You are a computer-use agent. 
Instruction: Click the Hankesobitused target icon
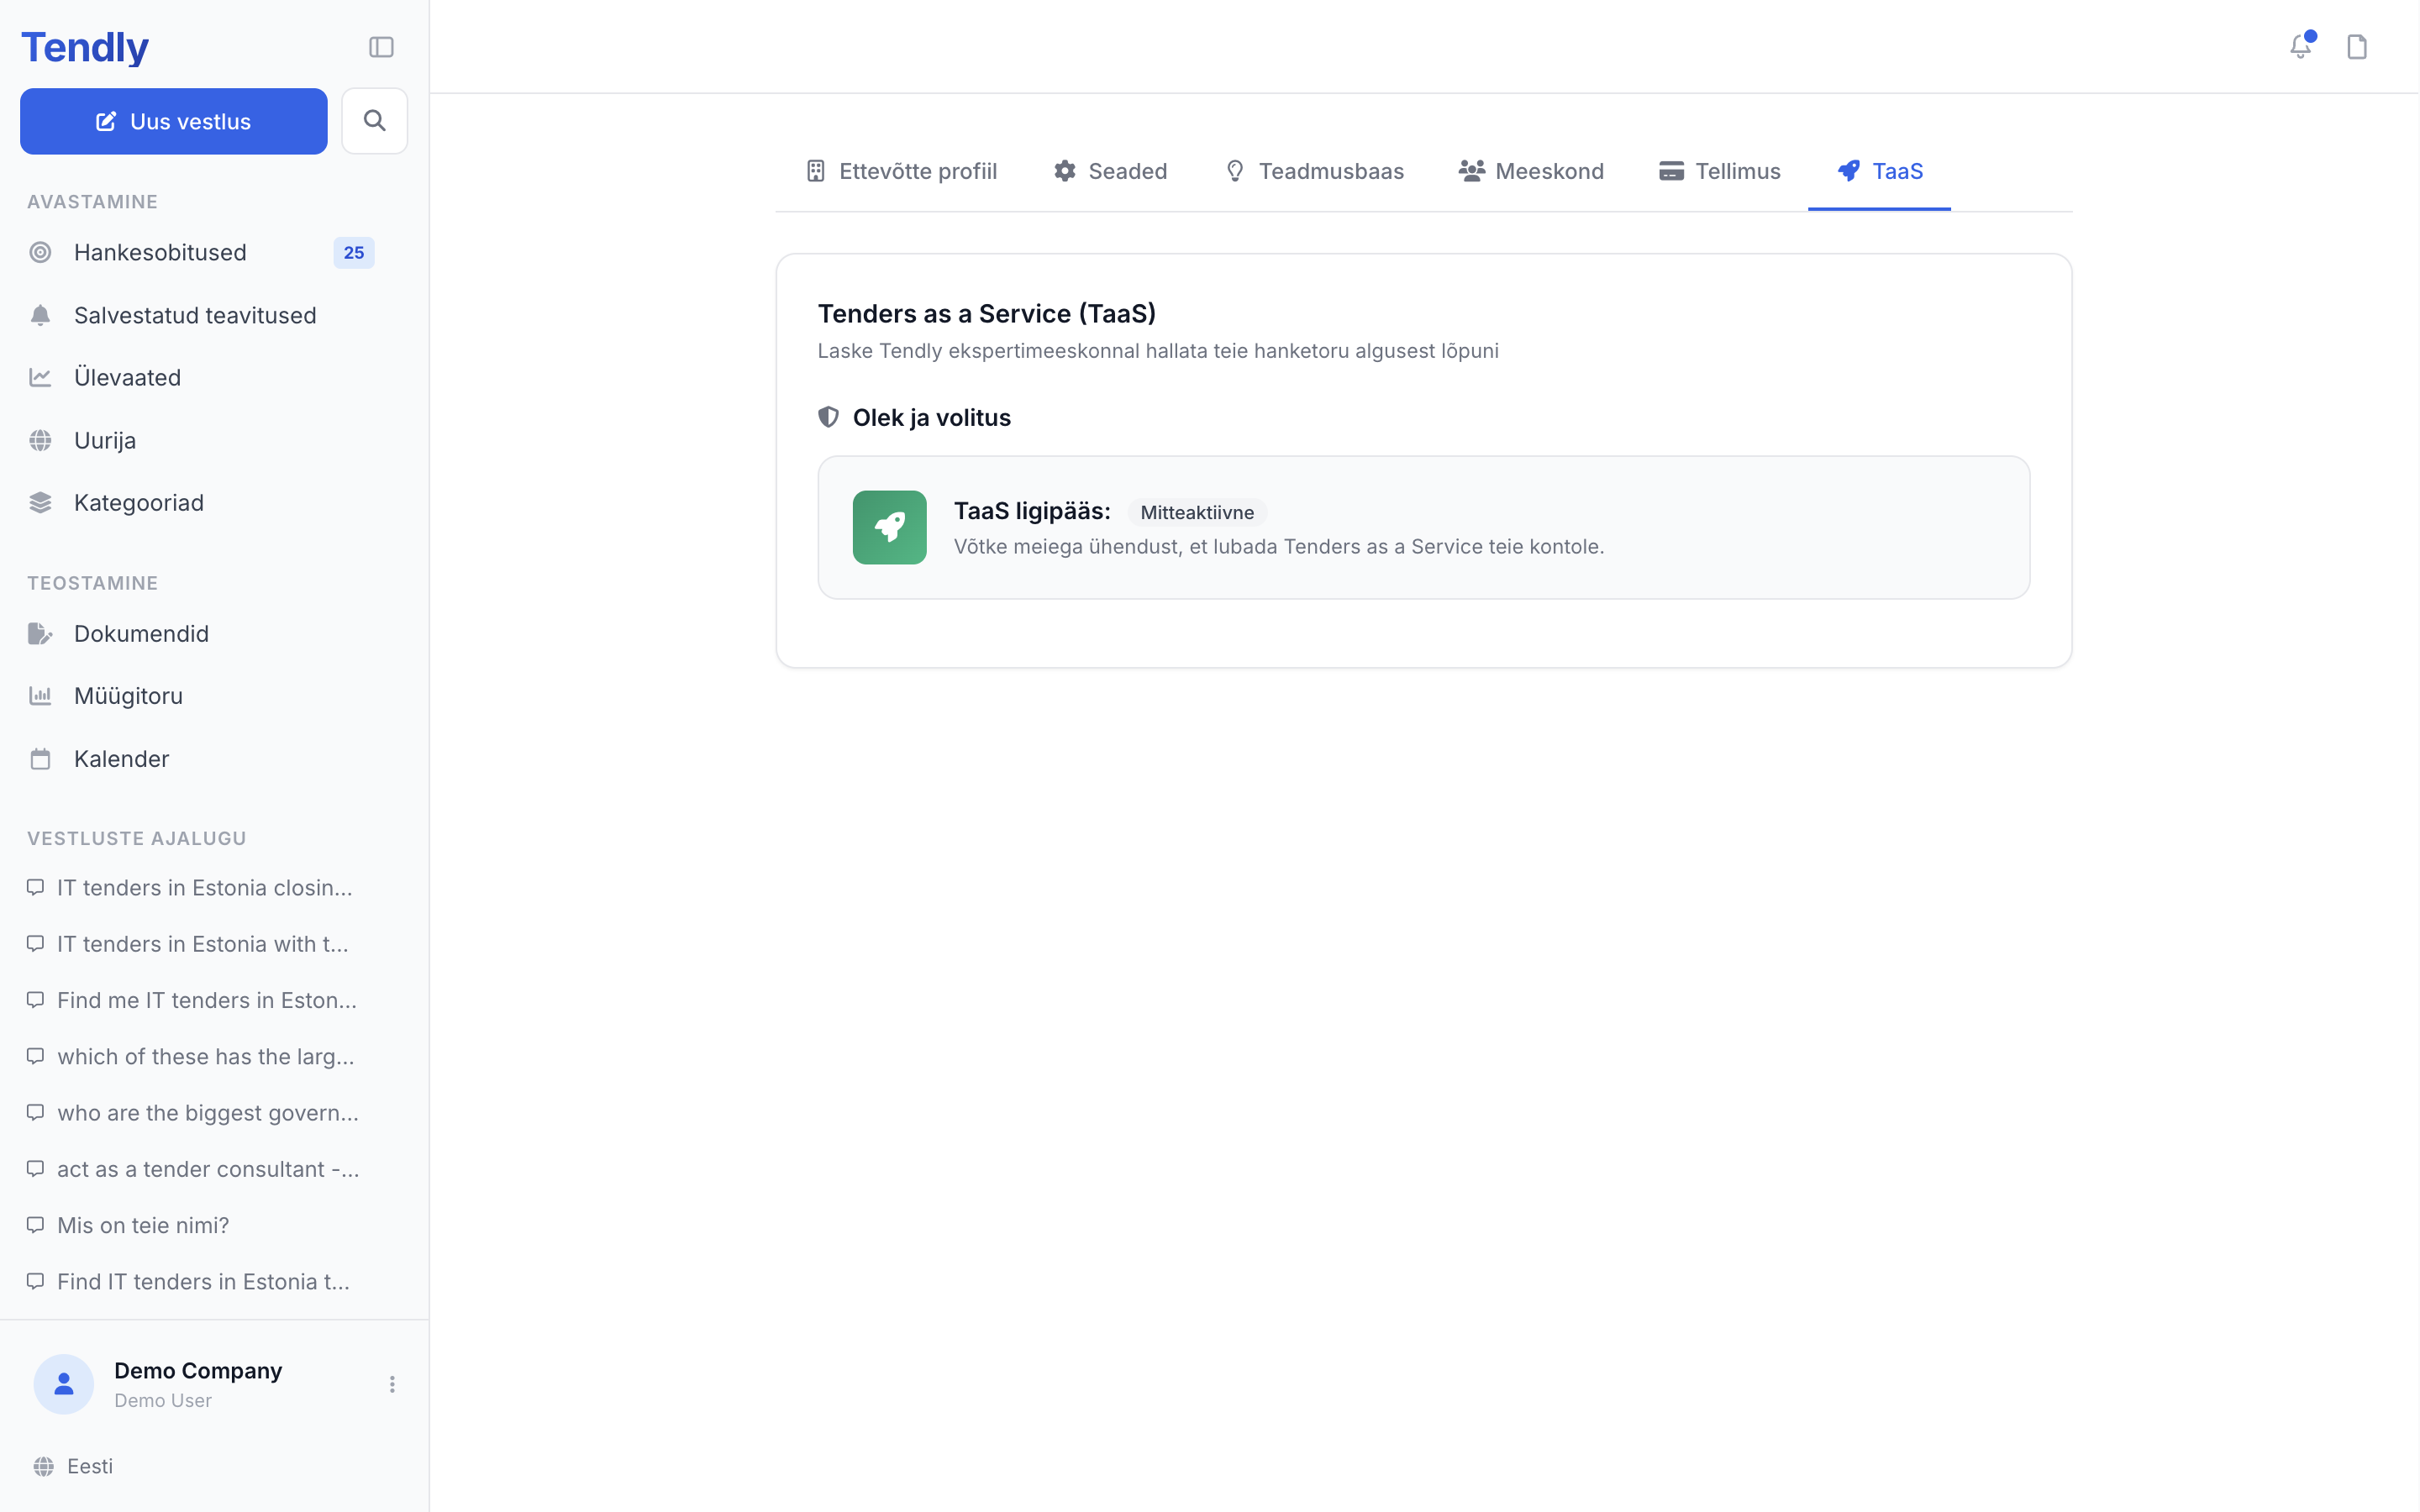click(40, 252)
